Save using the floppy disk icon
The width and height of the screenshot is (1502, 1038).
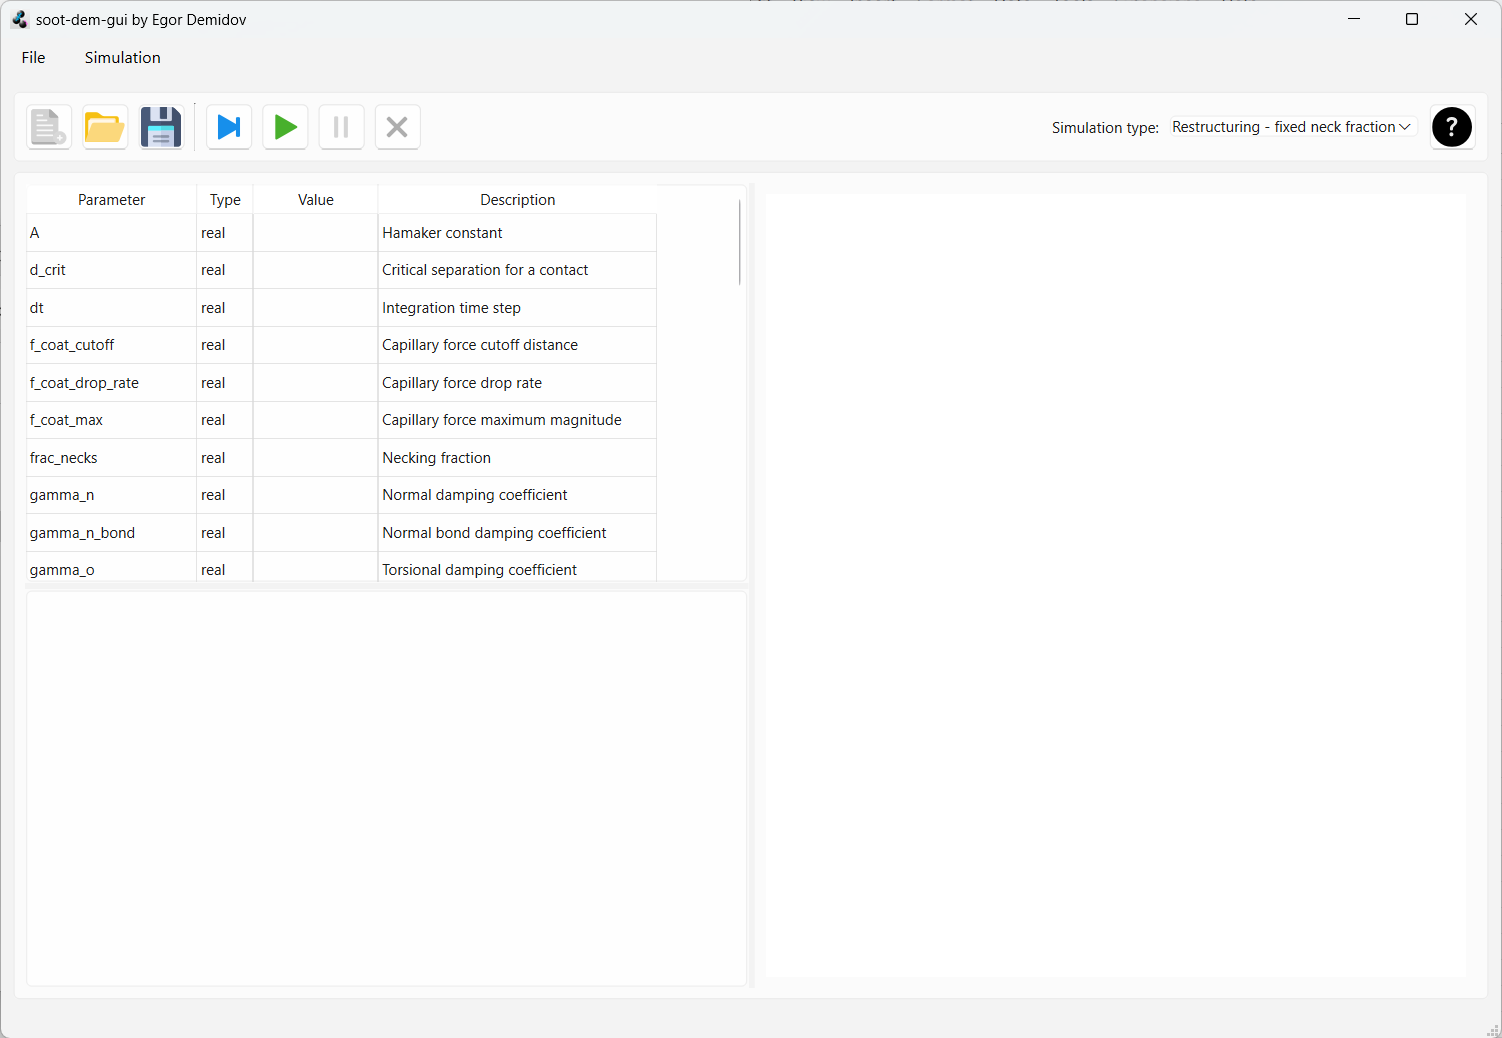[161, 127]
